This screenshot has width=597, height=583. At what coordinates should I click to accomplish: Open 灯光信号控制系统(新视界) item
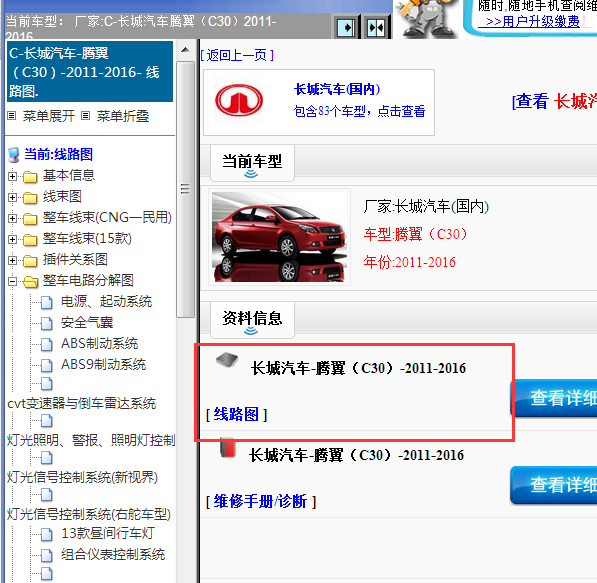[x=82, y=478]
